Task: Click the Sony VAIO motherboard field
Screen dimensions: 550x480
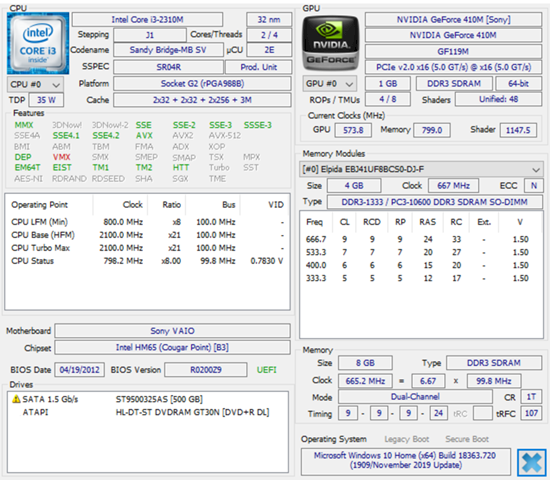Action: coord(172,331)
